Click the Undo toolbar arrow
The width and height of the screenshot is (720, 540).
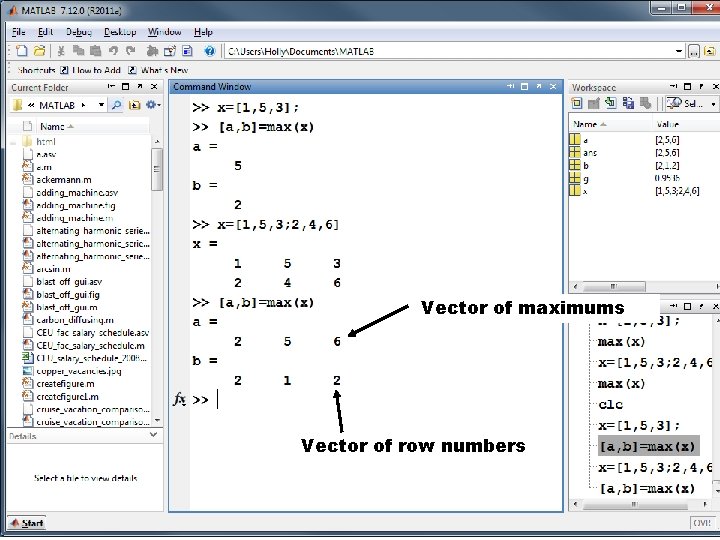pos(113,51)
